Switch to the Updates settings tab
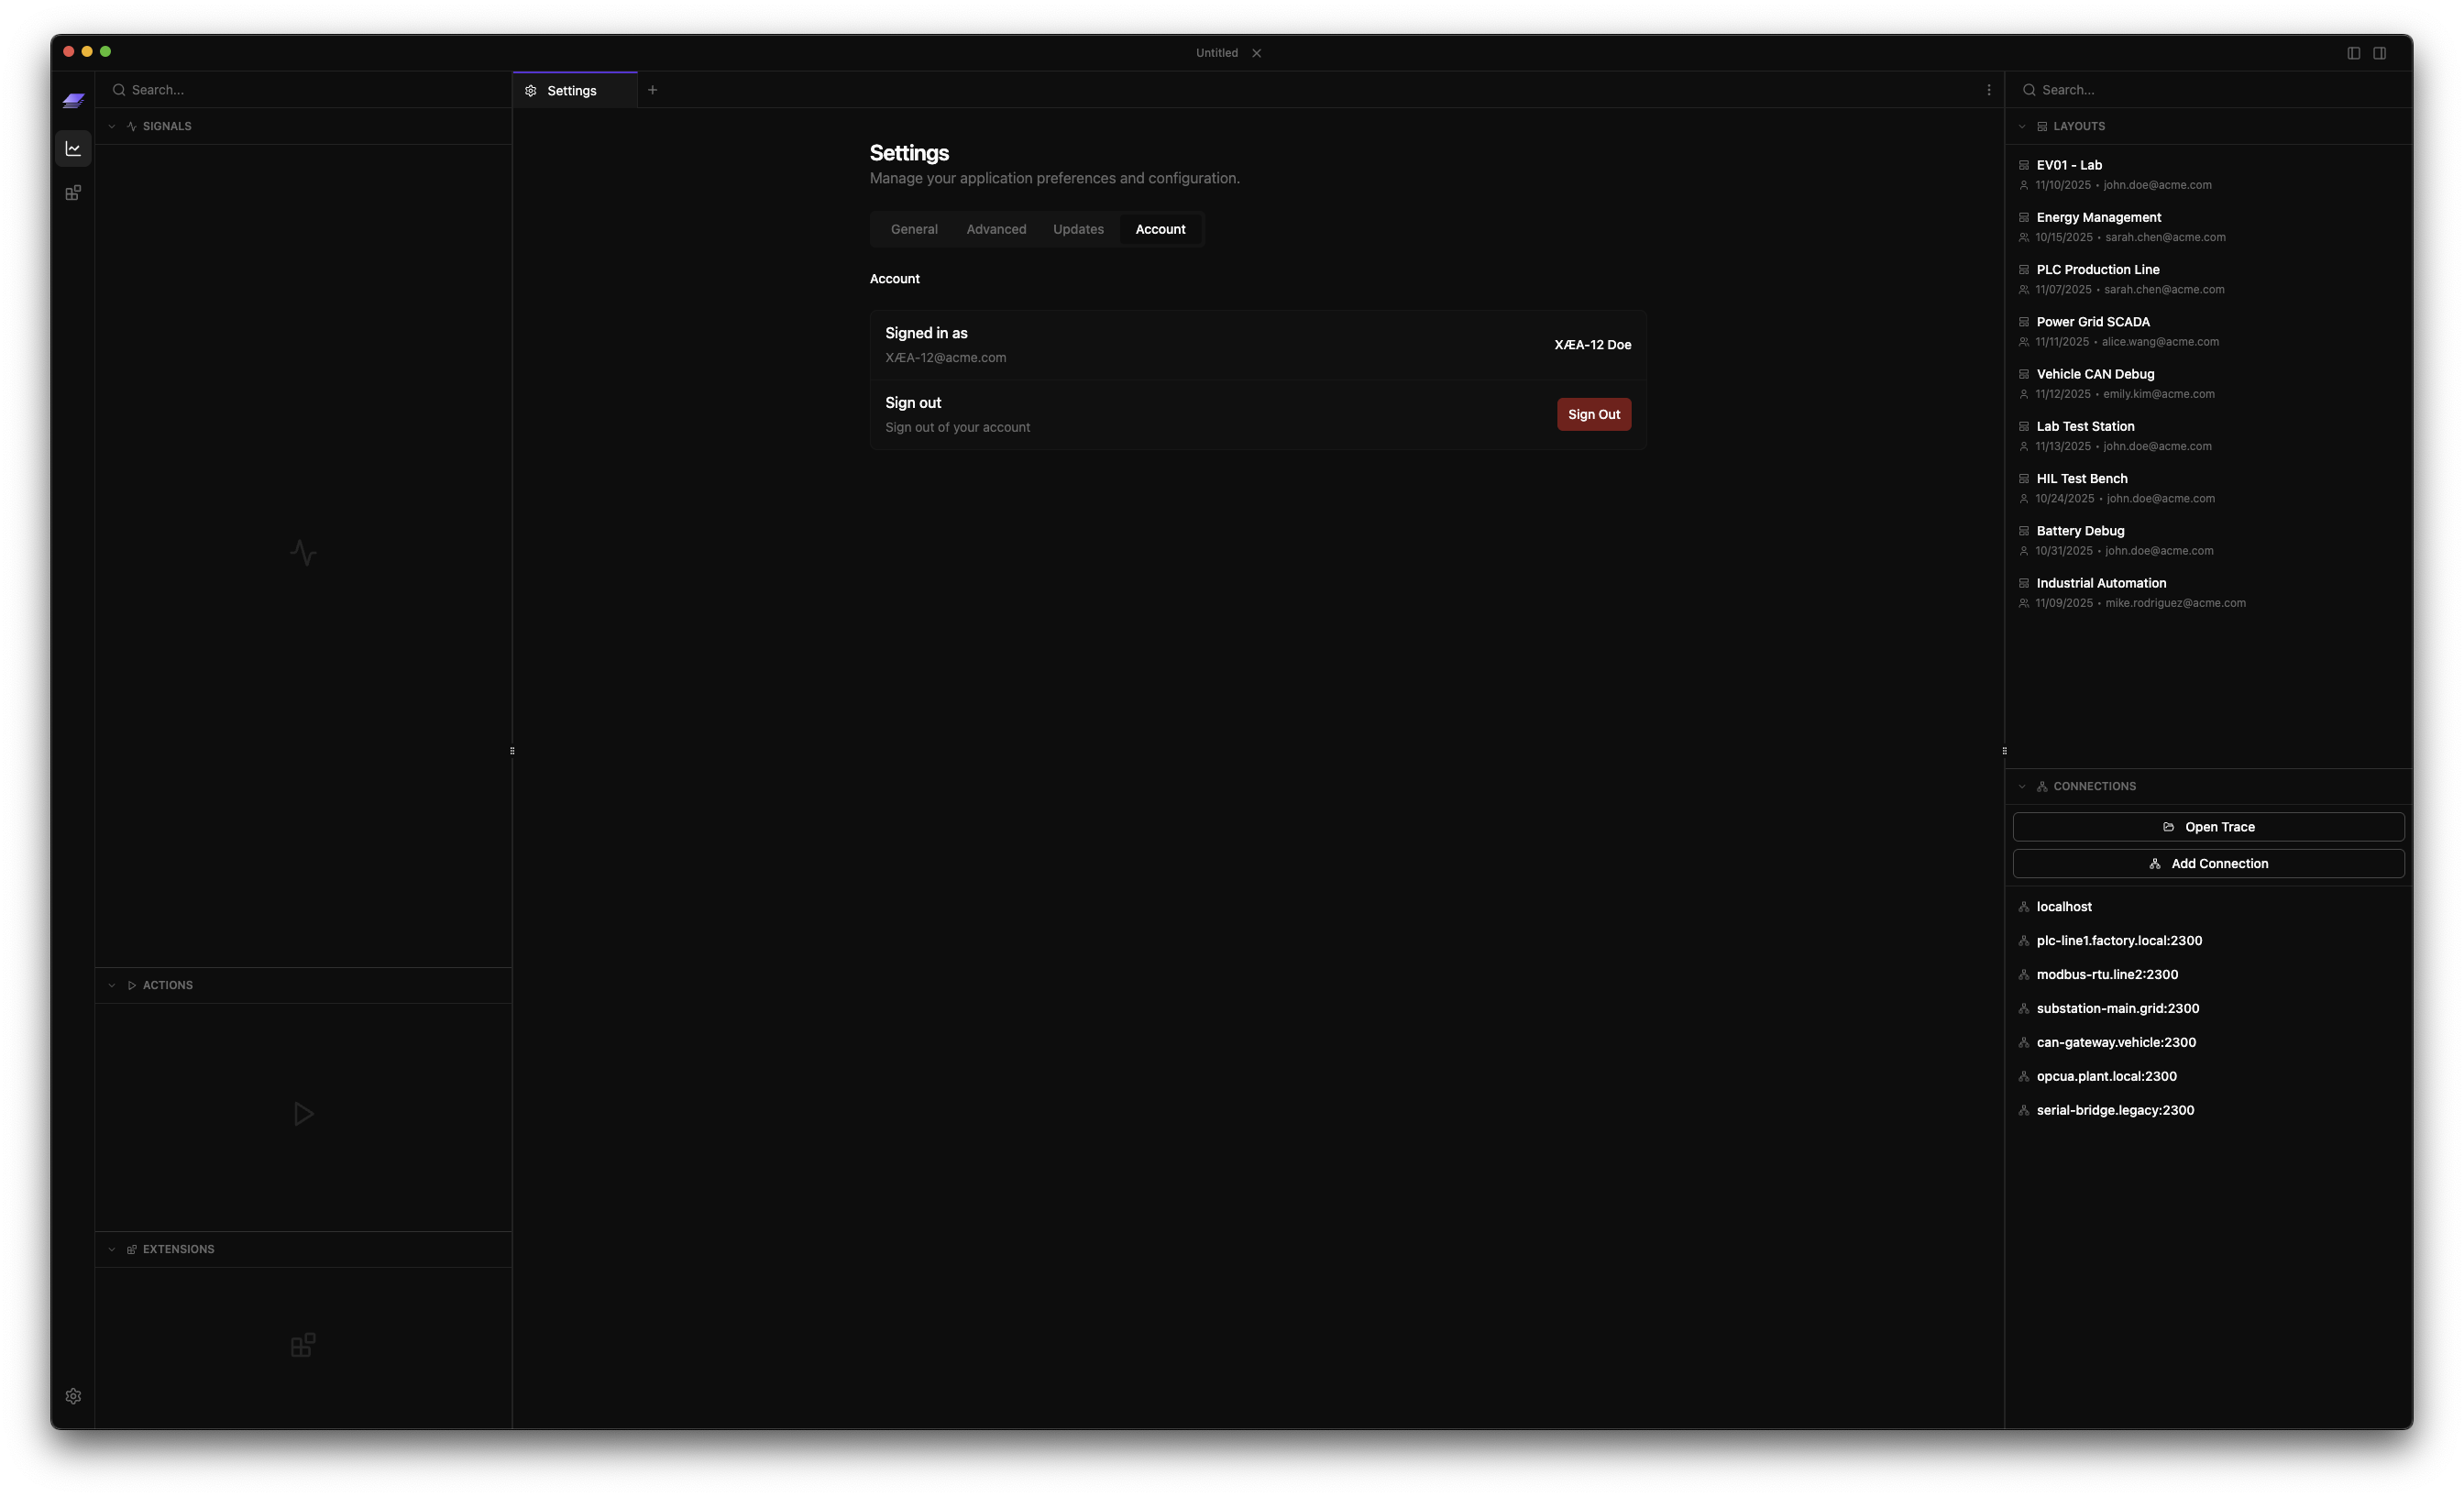 [x=1077, y=229]
